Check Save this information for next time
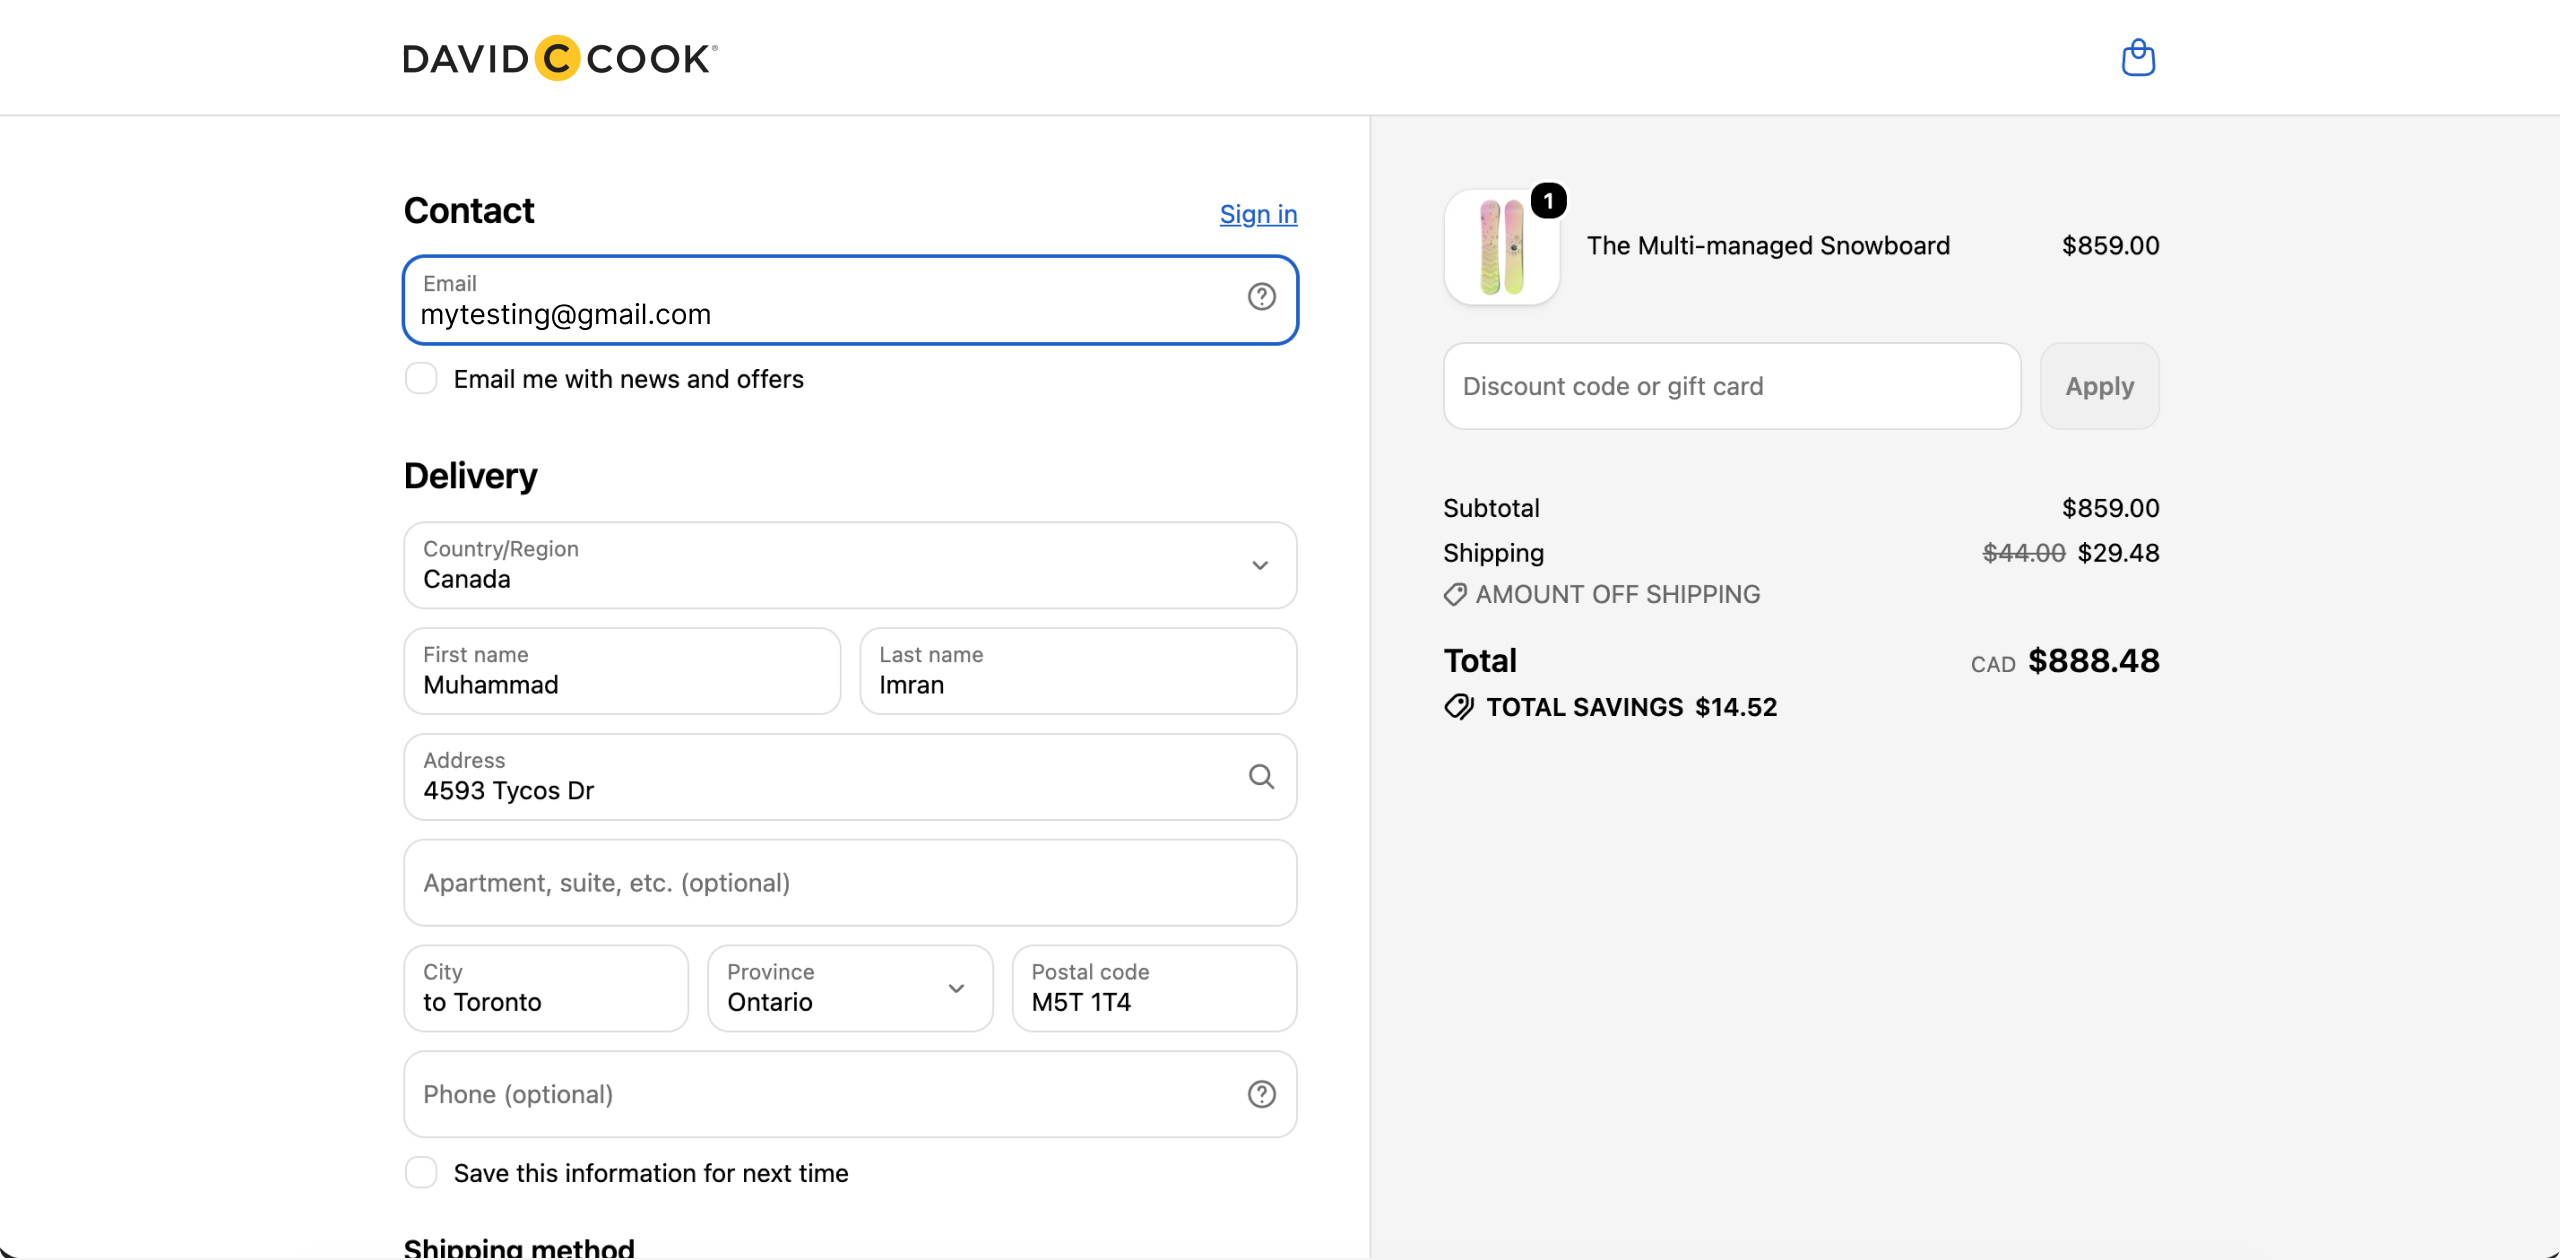2560x1260 pixels. (421, 1173)
